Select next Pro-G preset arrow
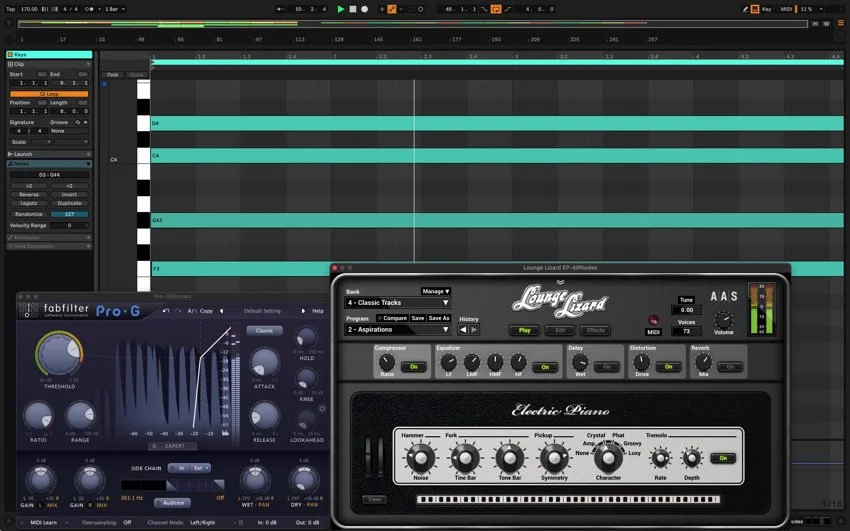850x531 pixels. [x=303, y=311]
